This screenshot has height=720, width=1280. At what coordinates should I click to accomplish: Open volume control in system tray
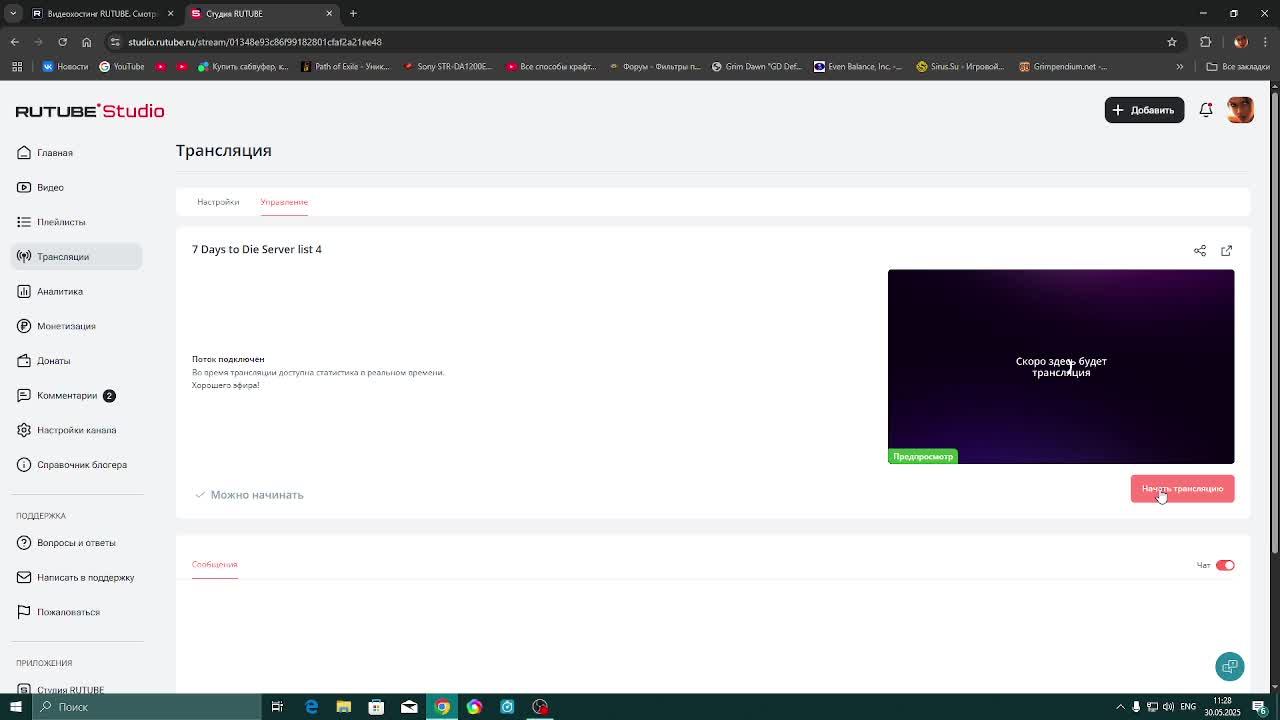1168,707
